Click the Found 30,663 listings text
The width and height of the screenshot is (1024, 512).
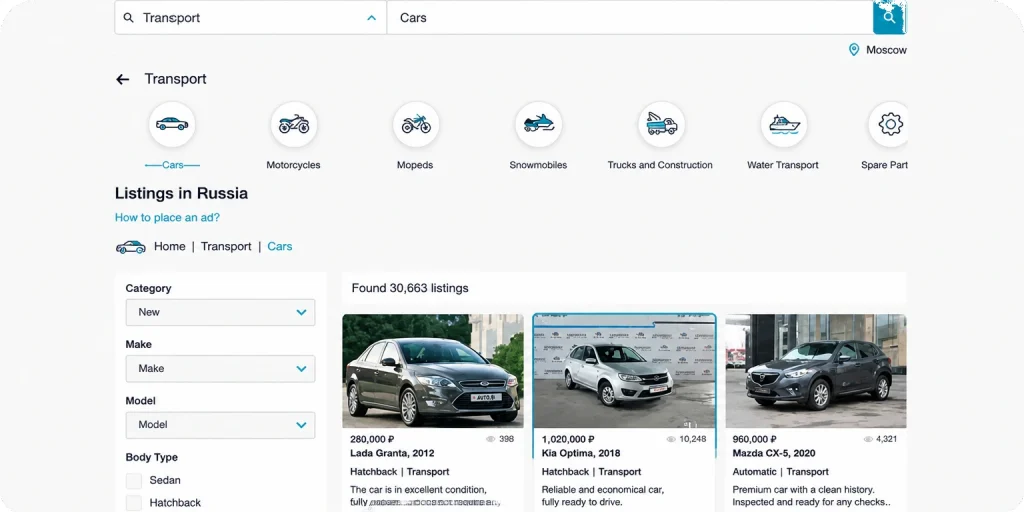410,288
